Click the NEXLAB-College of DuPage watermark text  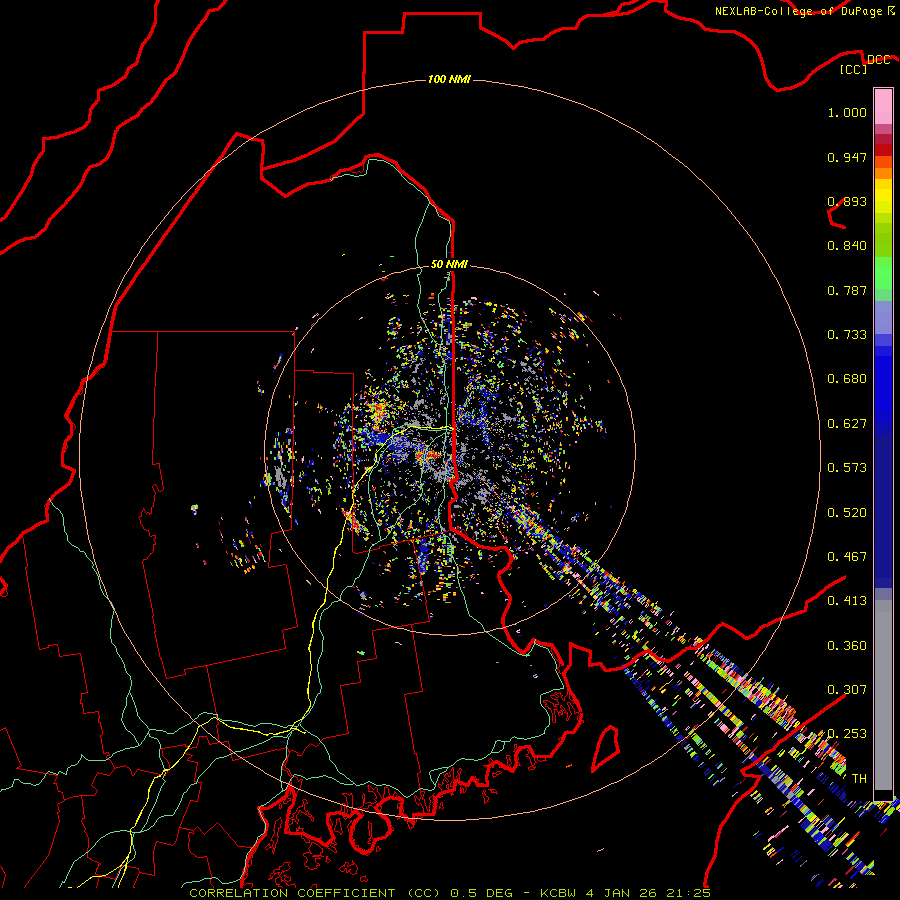coord(804,11)
